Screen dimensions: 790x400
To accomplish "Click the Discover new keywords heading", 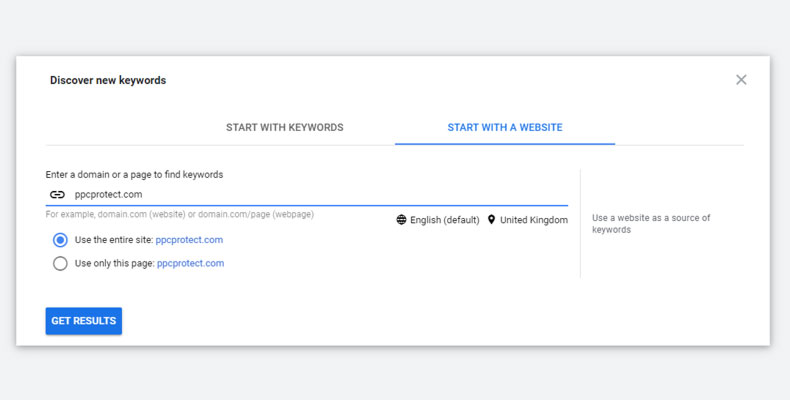I will tap(108, 81).
